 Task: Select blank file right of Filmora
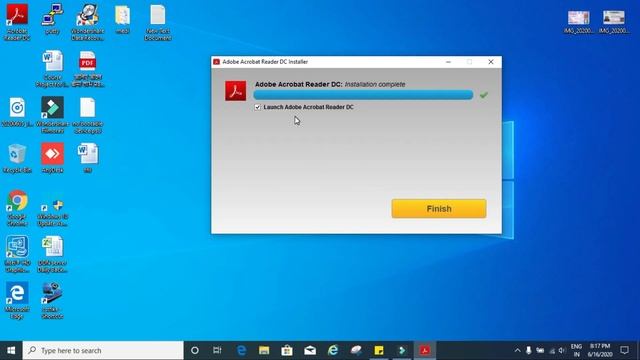(88, 115)
